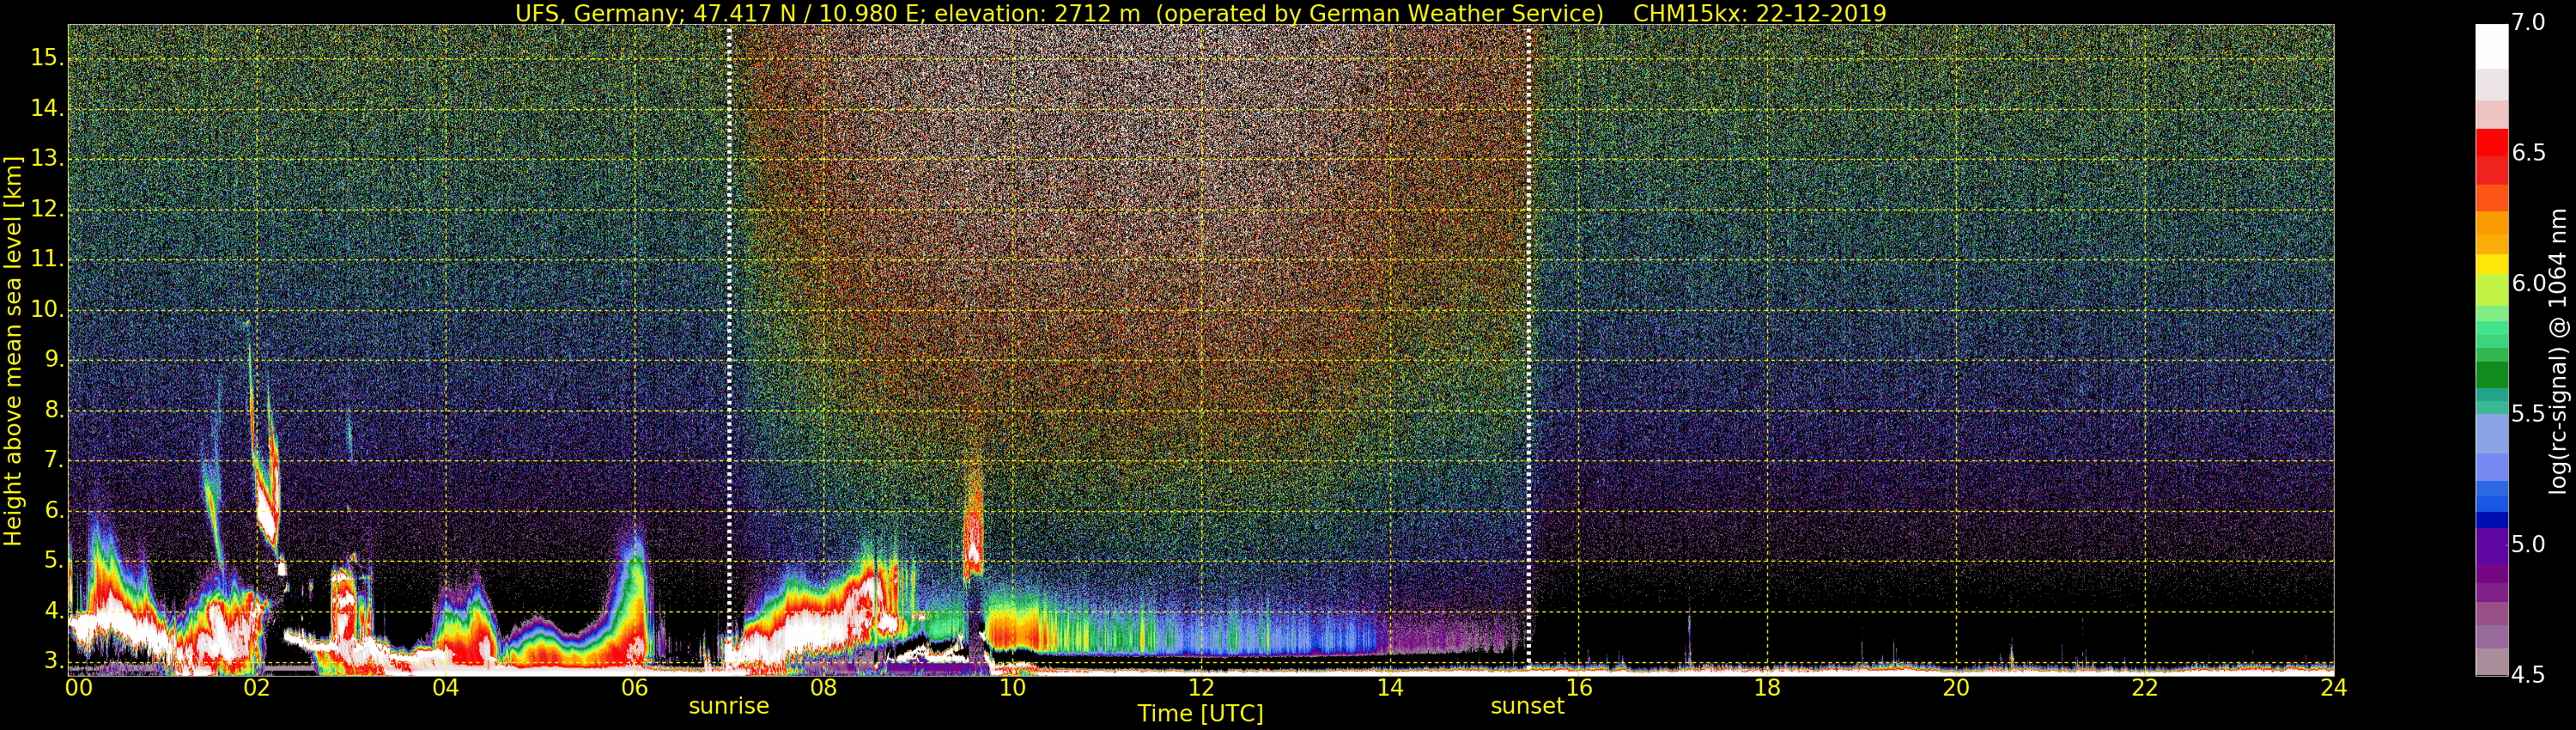Click the 3 km height tick label
2576x730 pixels.
[x=54, y=661]
